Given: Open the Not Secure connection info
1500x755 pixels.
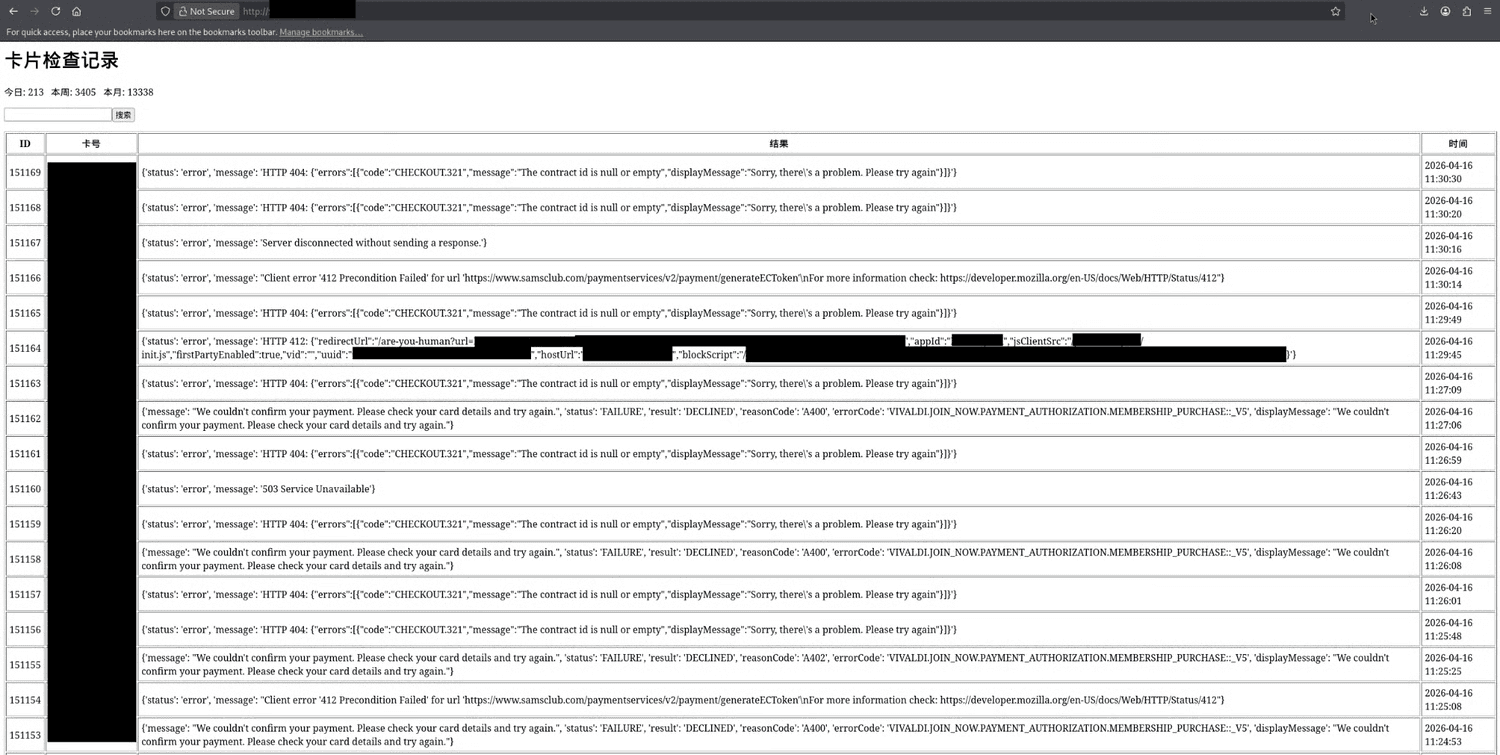Looking at the screenshot, I should coord(206,11).
